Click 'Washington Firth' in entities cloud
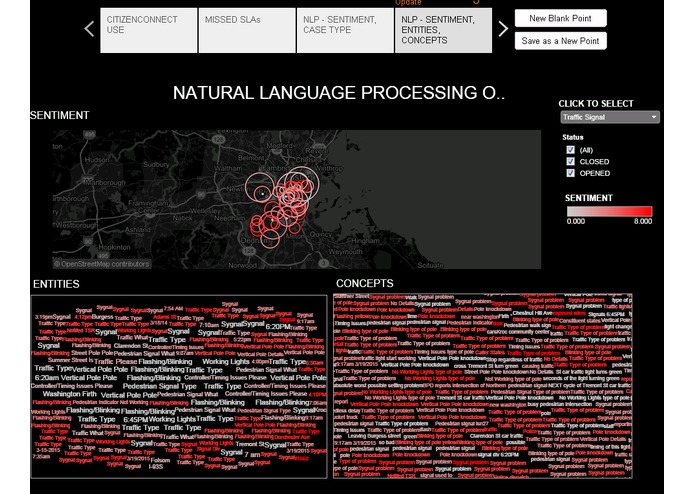Viewport: 695px width, 494px height. click(70, 394)
